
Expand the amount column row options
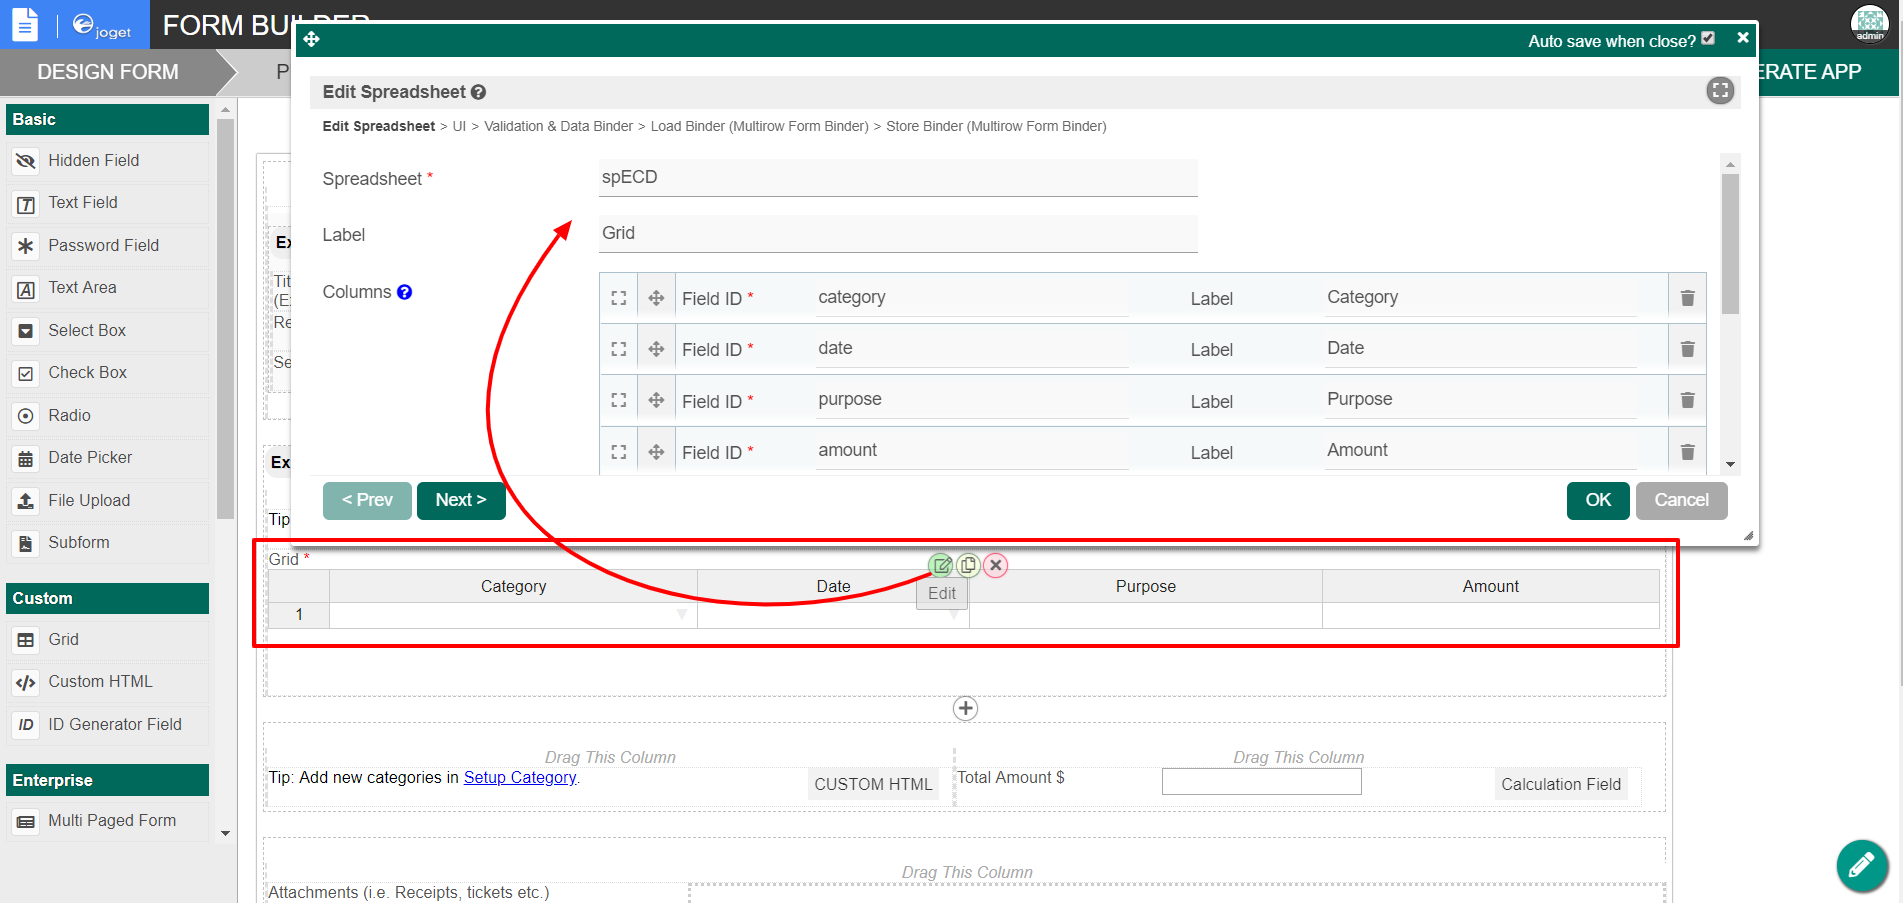tap(619, 452)
